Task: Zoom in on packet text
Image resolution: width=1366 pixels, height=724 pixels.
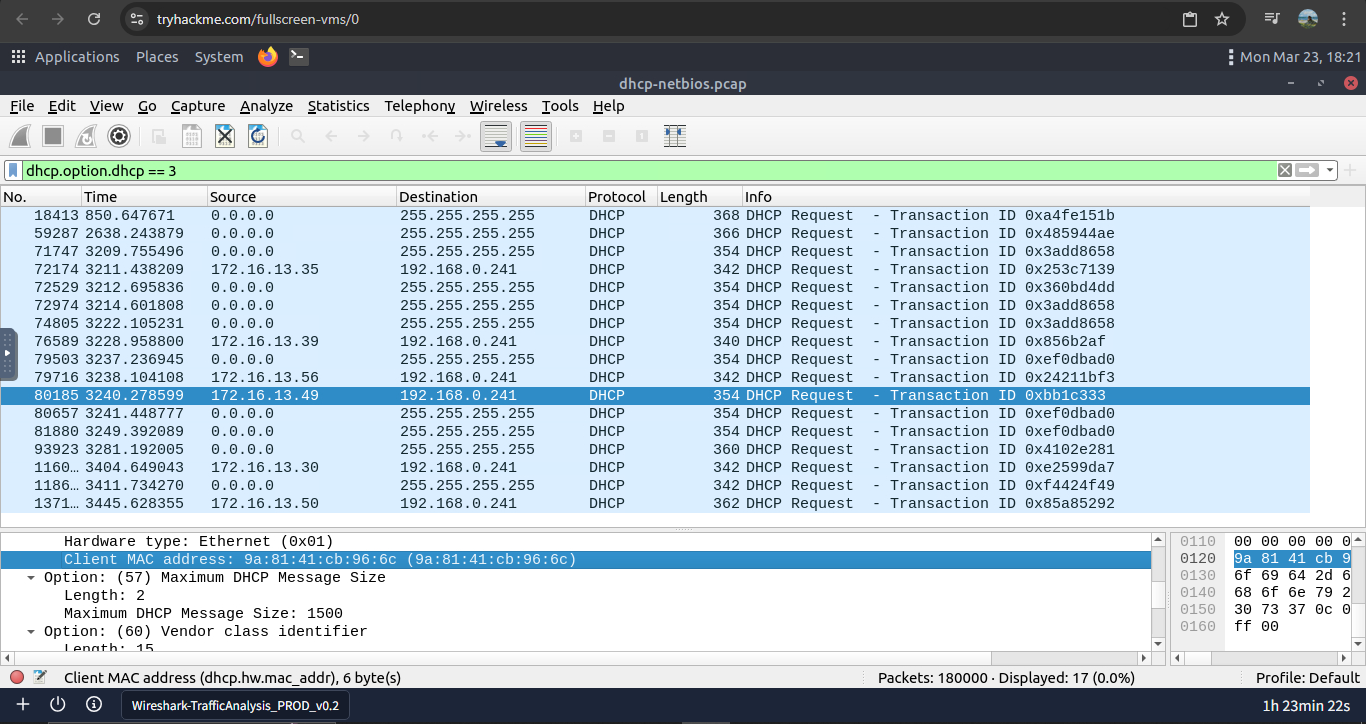Action: 576,136
